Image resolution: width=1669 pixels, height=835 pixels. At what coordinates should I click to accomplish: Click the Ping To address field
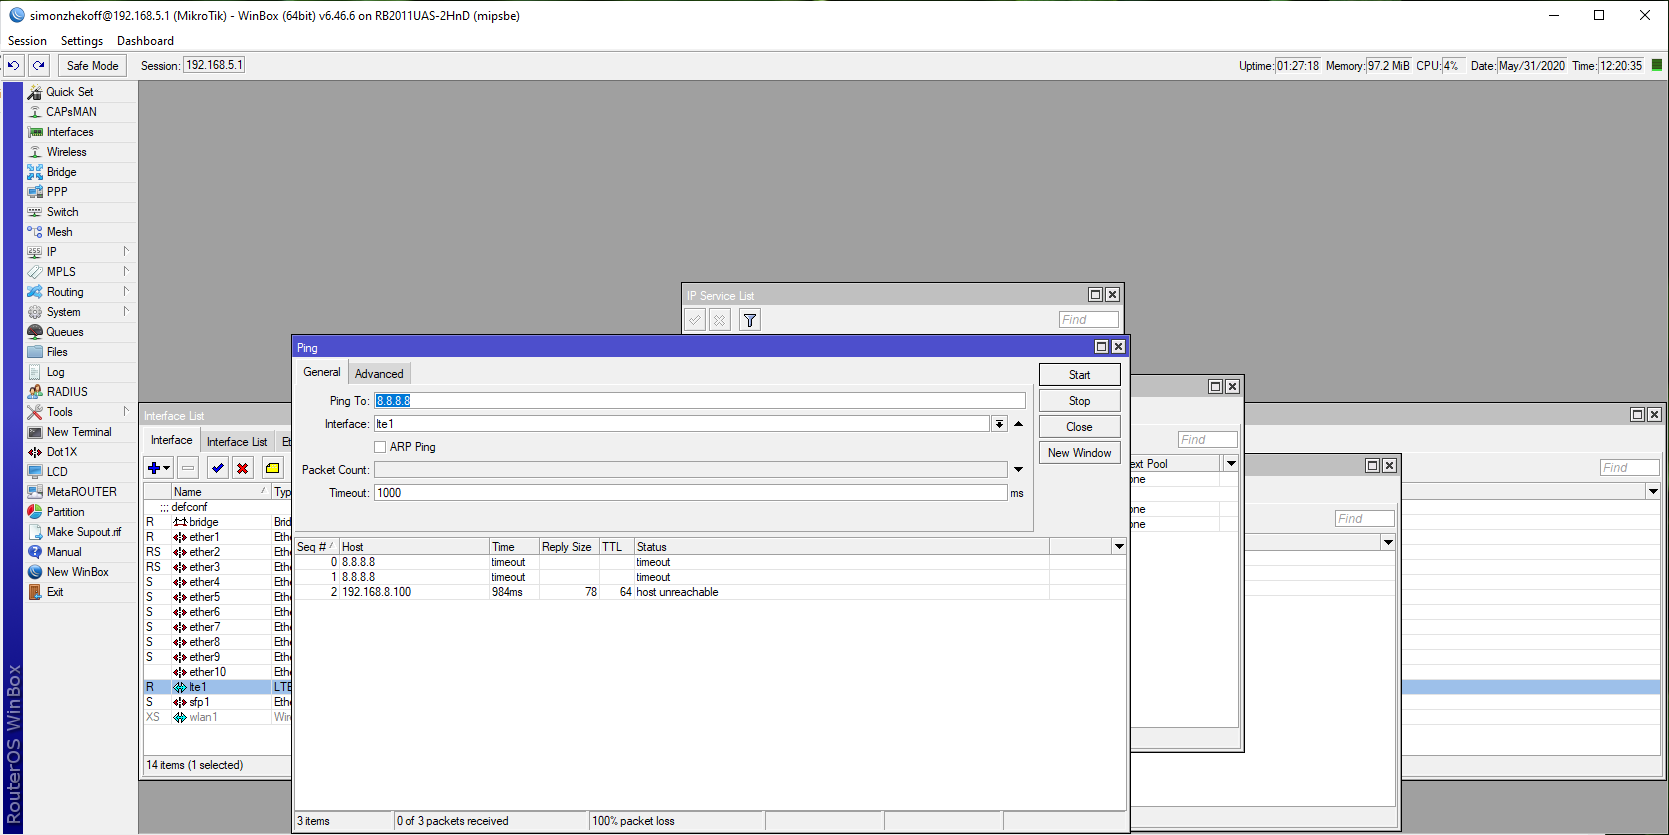(x=700, y=401)
